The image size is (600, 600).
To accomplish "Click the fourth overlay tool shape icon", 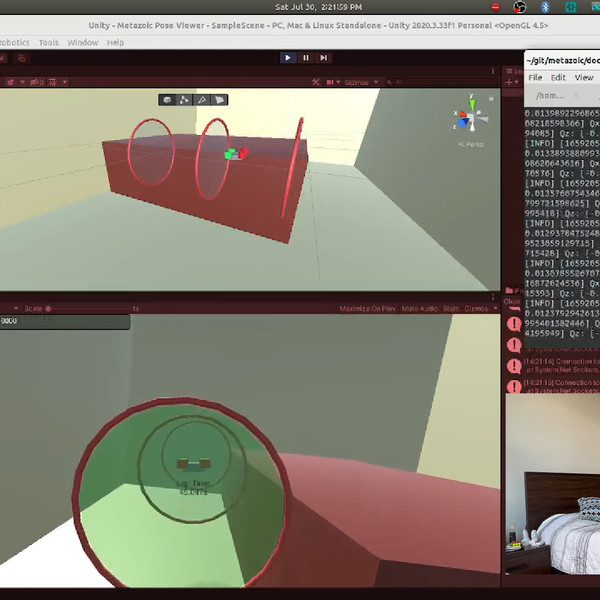I will click(x=219, y=100).
